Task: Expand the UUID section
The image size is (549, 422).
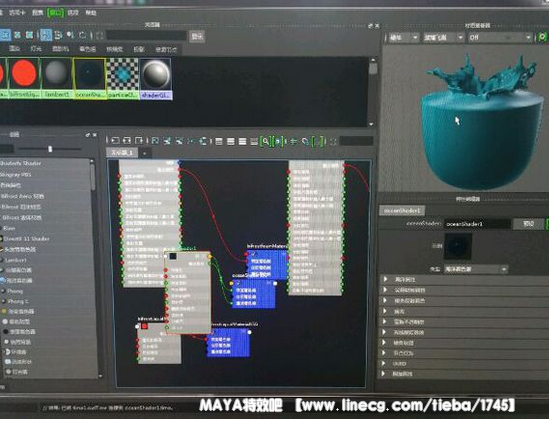Action: click(x=464, y=364)
